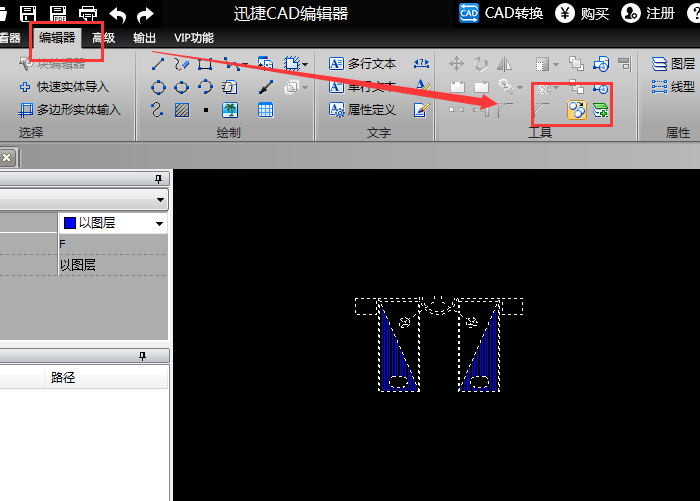
Task: Expand the top properties panel combo box
Action: pos(160,200)
